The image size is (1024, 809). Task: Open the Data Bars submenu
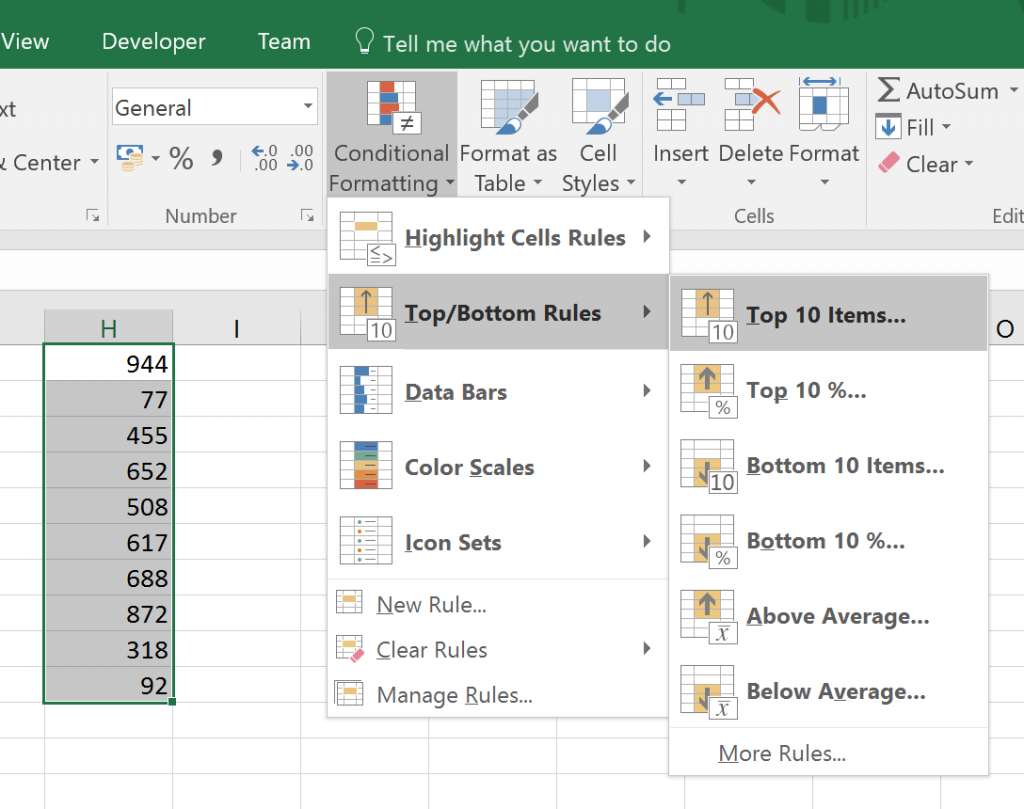coord(498,391)
